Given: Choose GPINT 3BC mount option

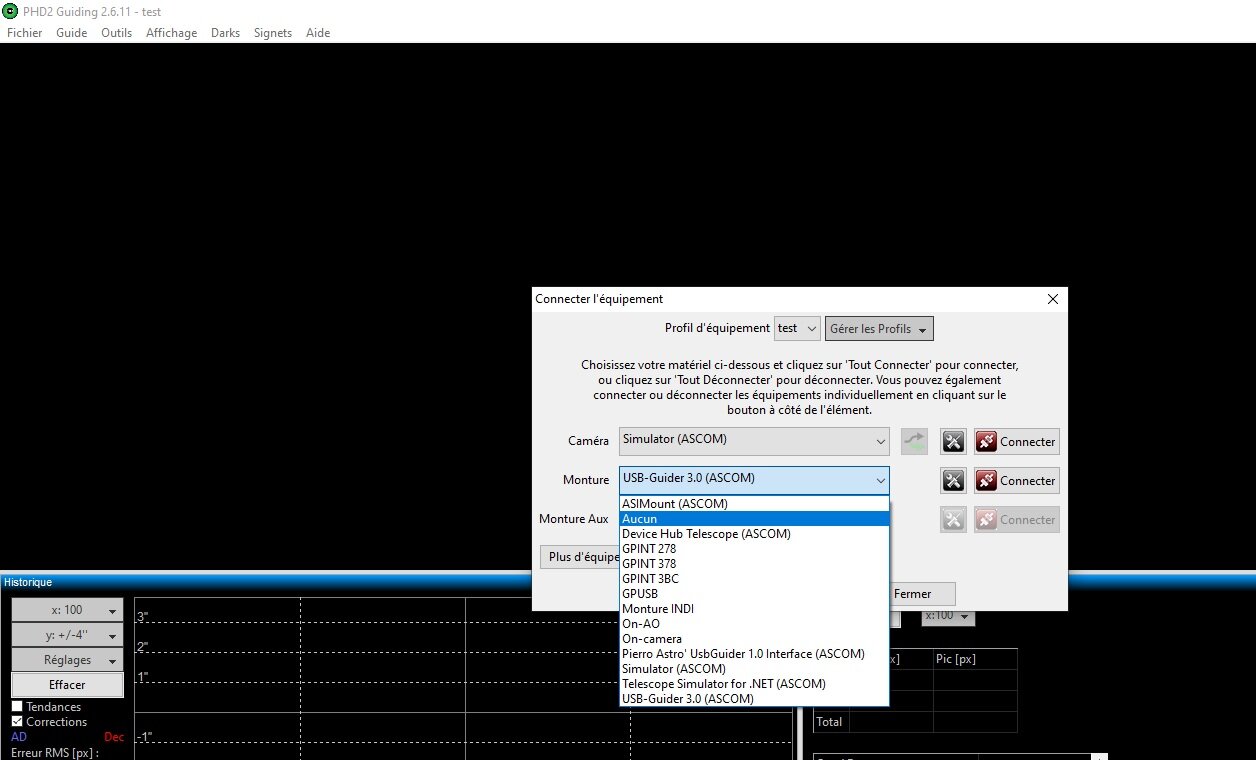Looking at the screenshot, I should coord(754,579).
